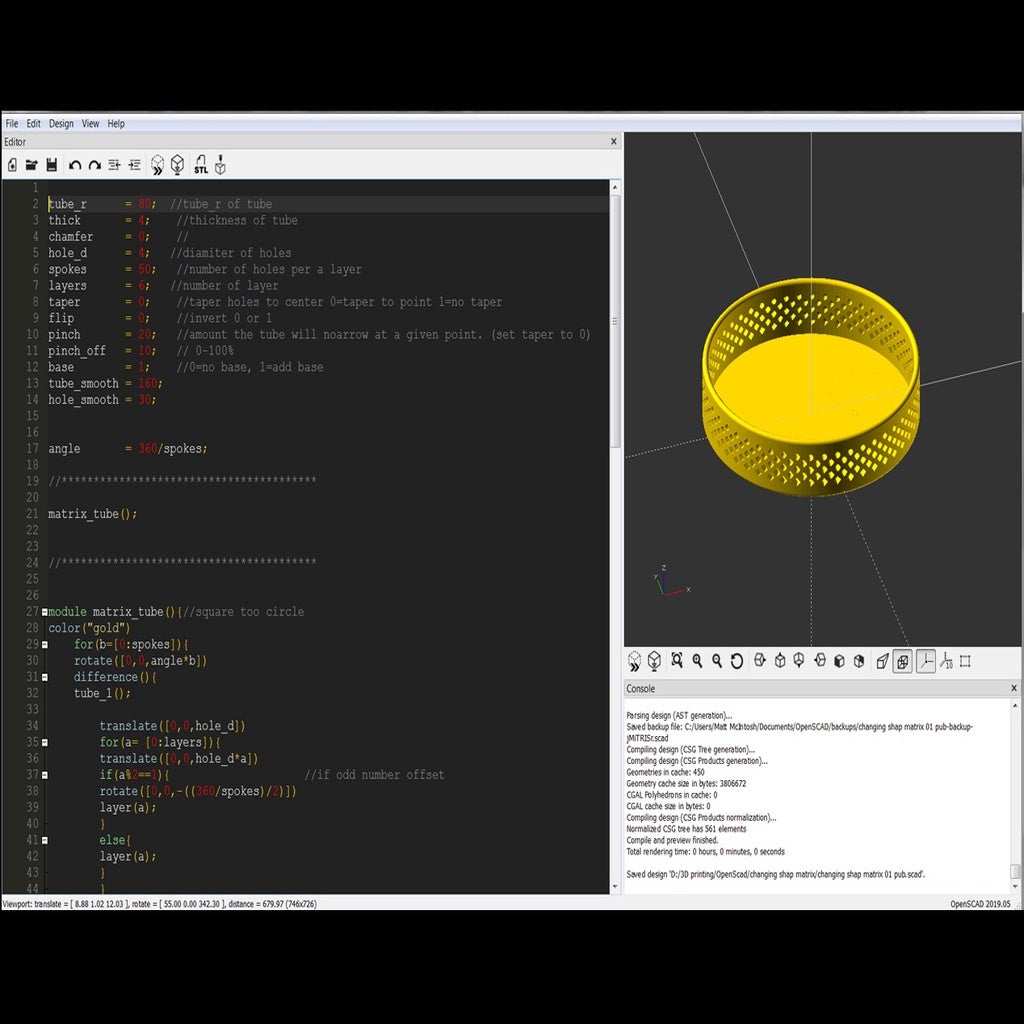The image size is (1024, 1024).
Task: Collapse the difference() block at line 31
Action: (x=44, y=677)
